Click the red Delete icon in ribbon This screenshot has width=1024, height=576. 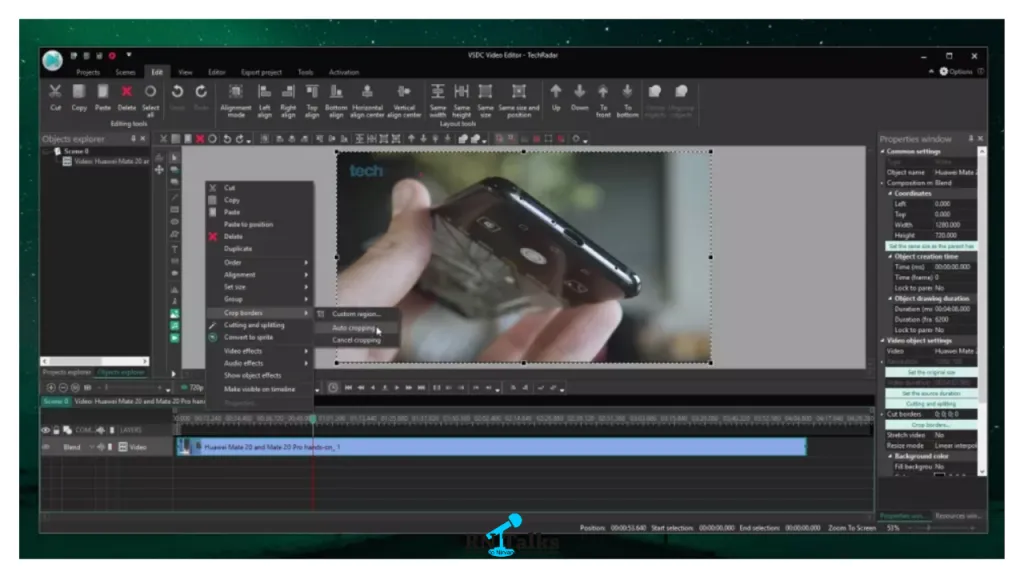click(127, 91)
